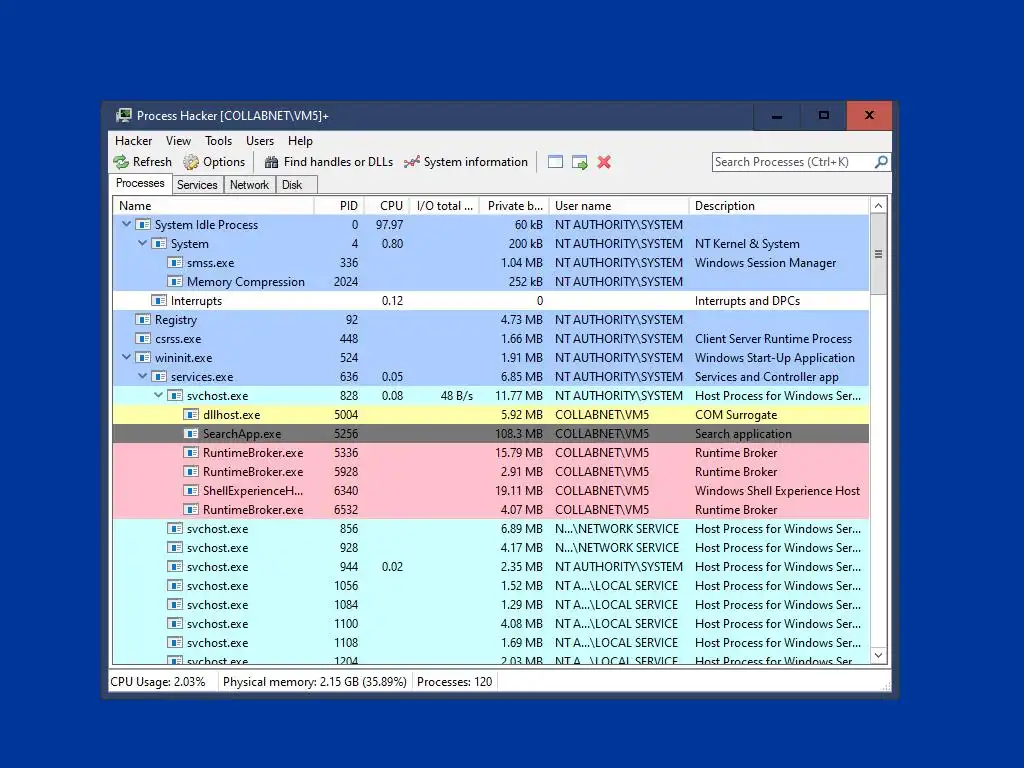Click 'Windows Shell Experience Host' description
The height and width of the screenshot is (768, 1024).
[x=777, y=490]
